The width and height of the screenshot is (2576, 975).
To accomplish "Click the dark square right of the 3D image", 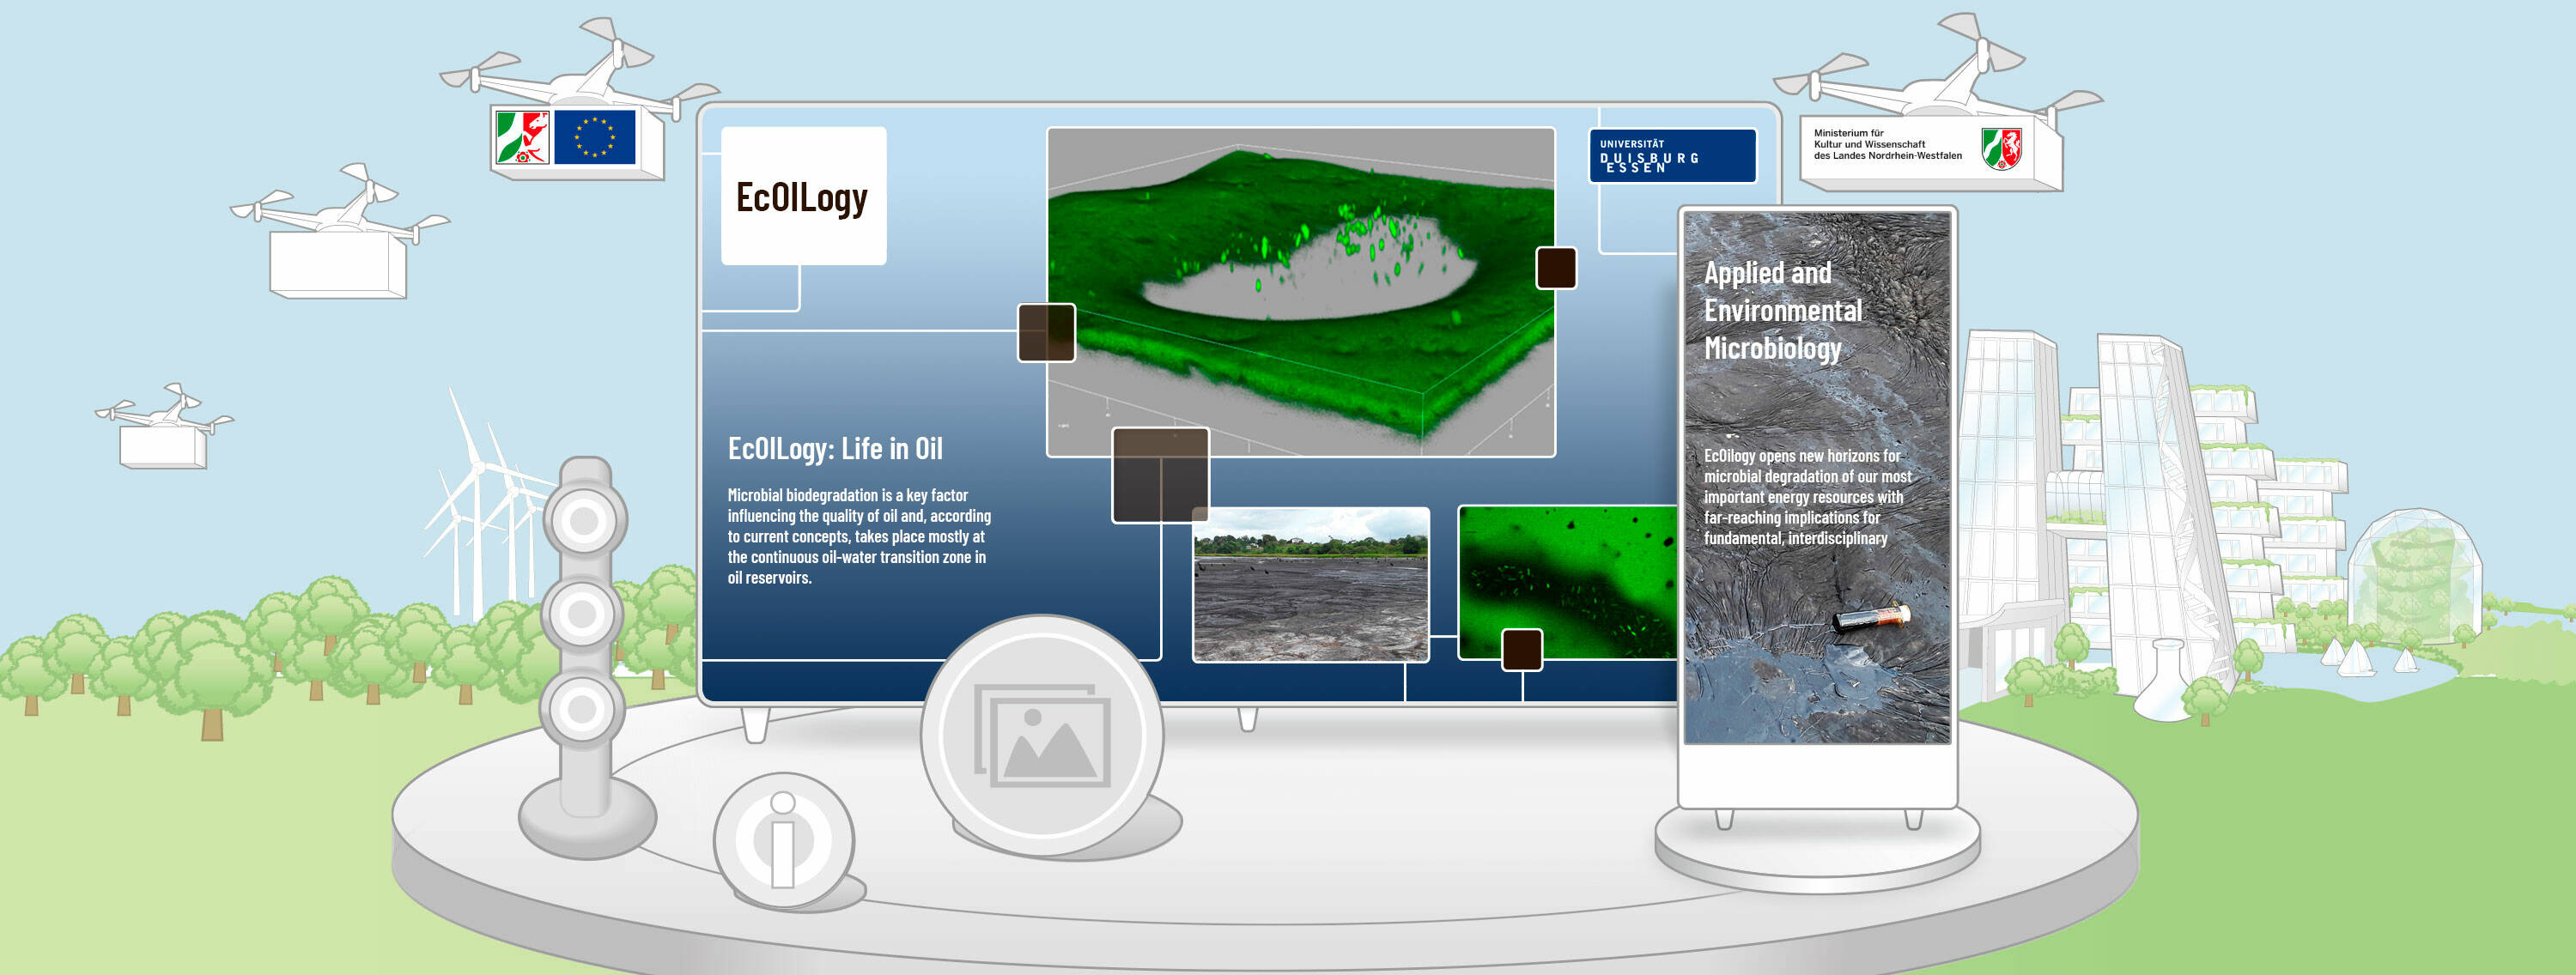I will coord(1556,268).
